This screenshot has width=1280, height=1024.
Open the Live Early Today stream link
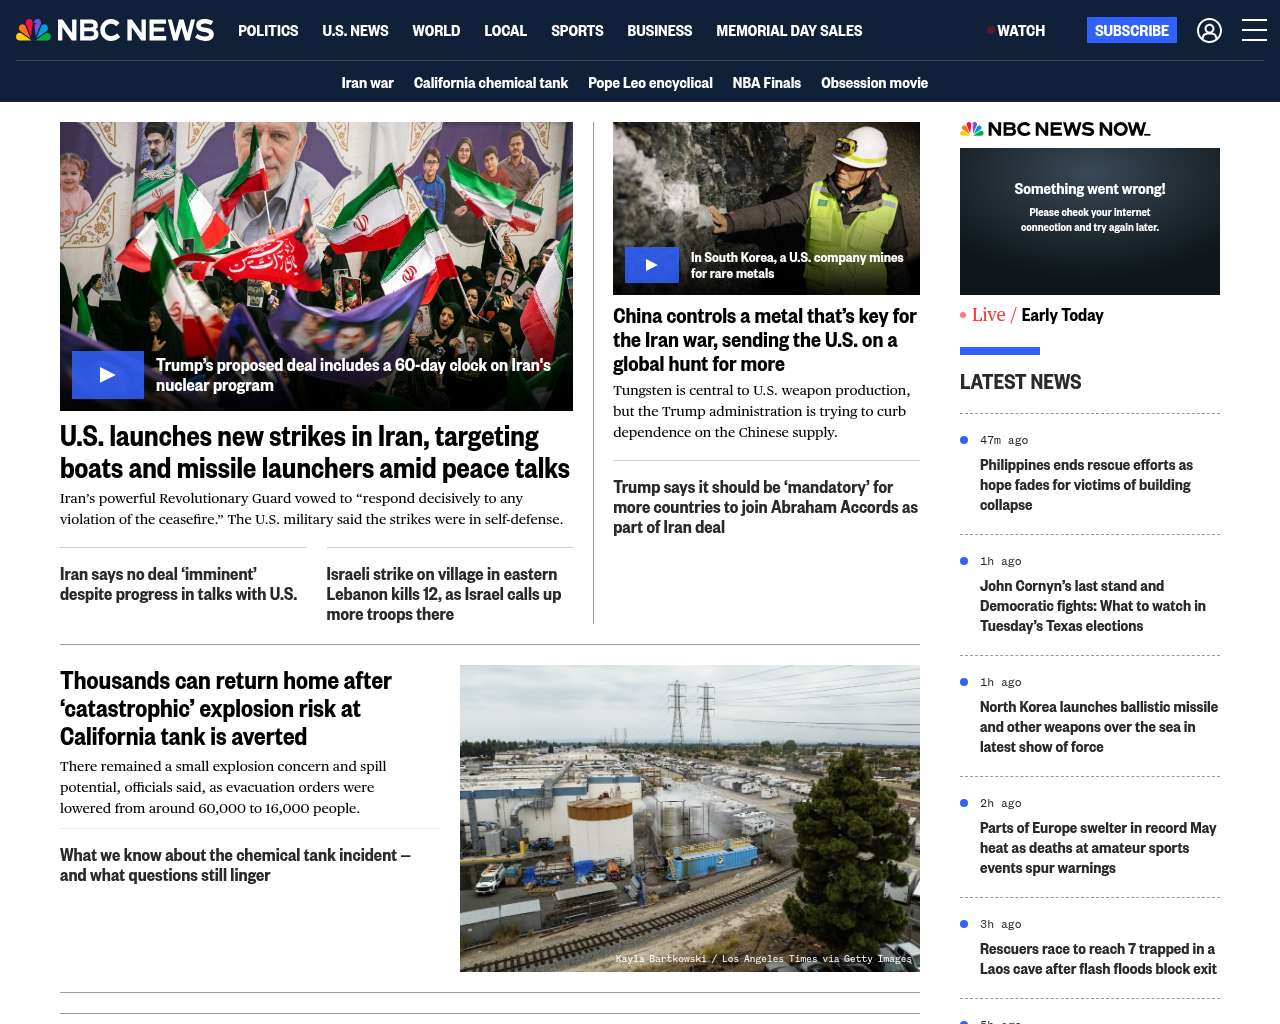point(1032,315)
